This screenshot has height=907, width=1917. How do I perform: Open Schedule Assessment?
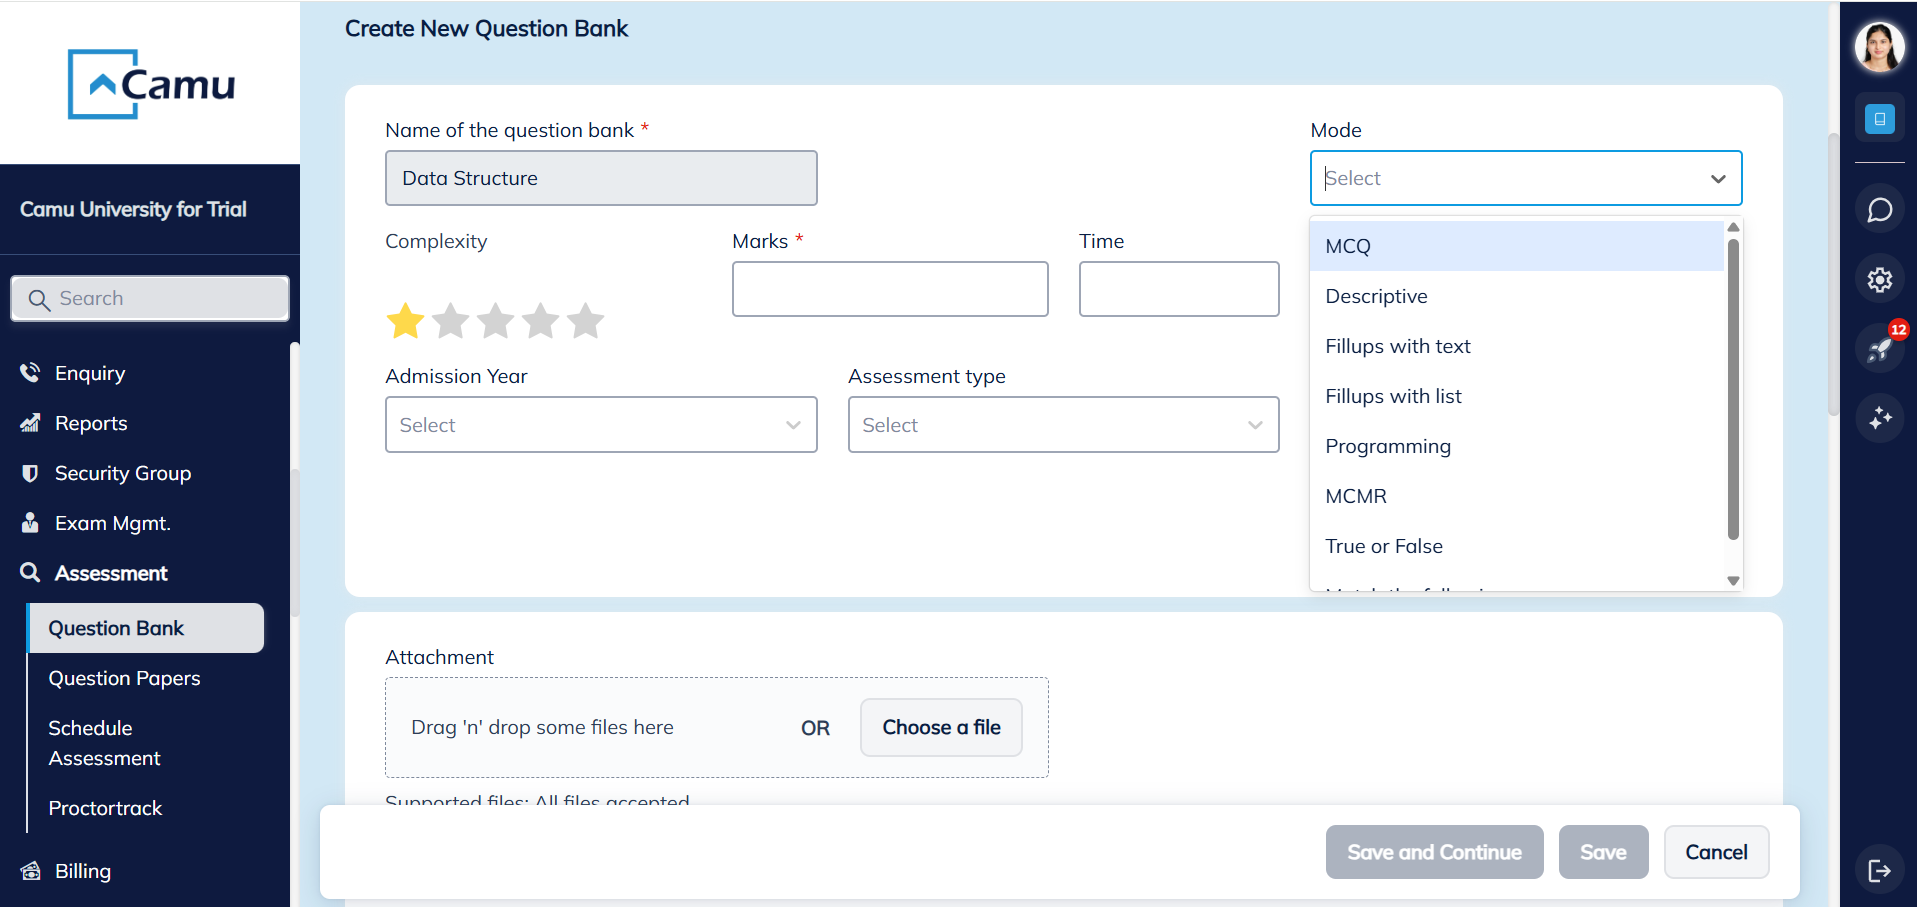point(104,742)
